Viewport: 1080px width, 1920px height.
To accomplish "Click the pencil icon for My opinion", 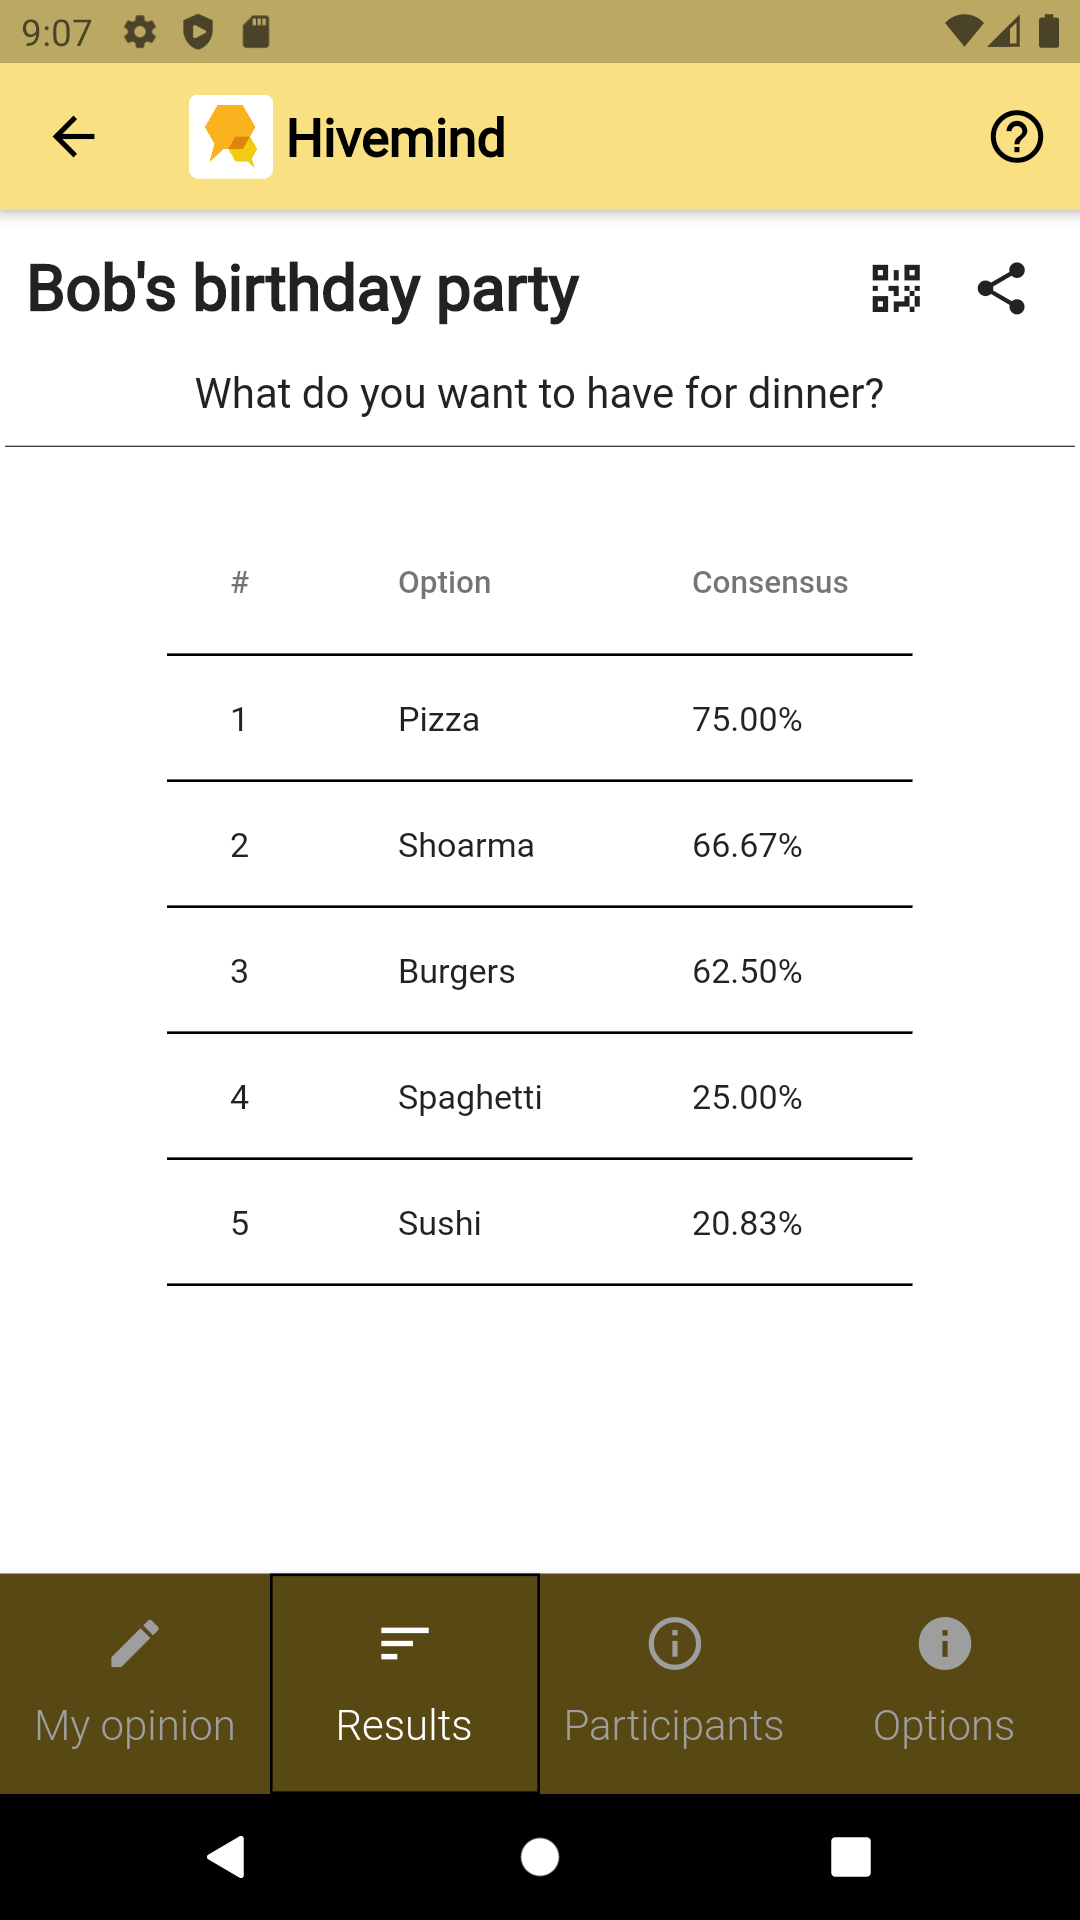I will [x=135, y=1643].
